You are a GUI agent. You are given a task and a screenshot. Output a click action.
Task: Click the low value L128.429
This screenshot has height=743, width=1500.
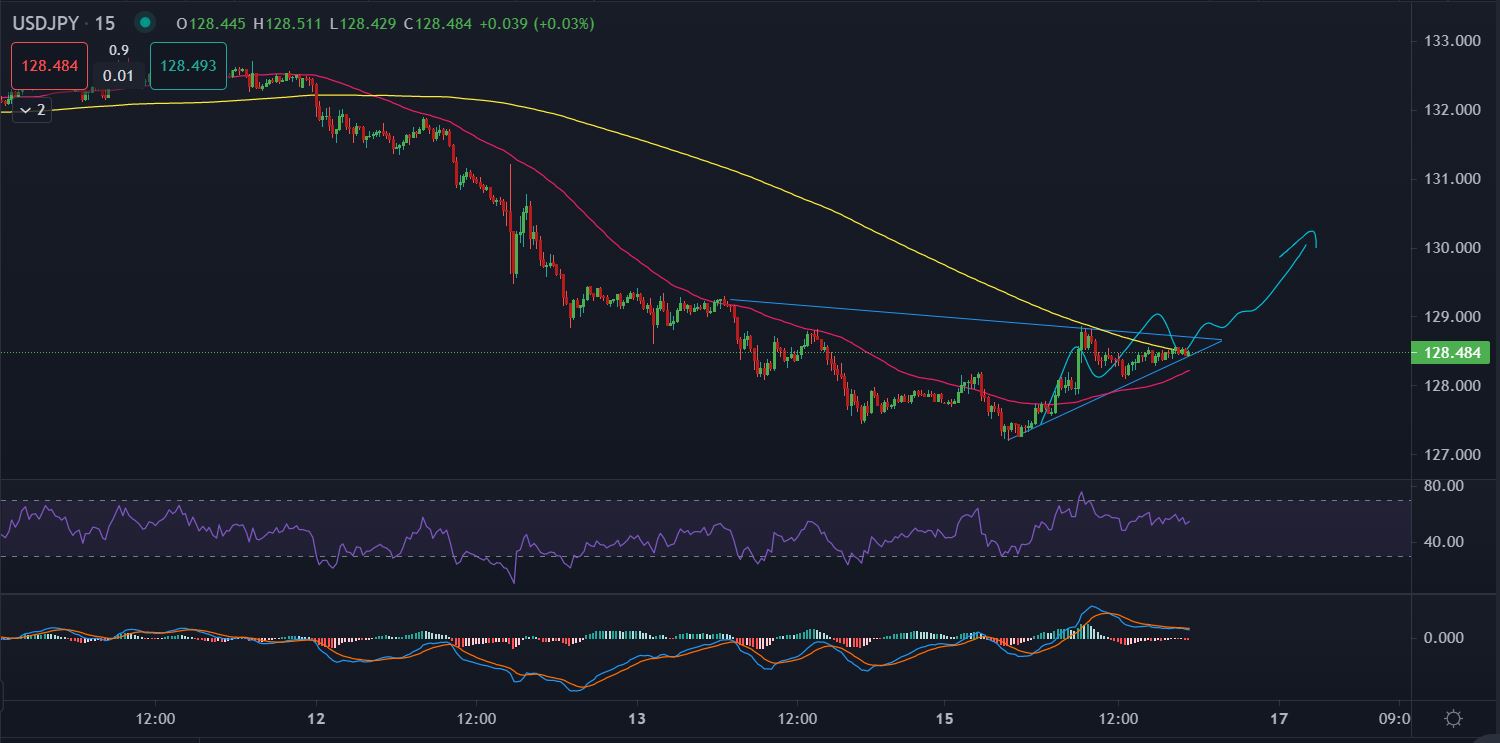(x=364, y=23)
